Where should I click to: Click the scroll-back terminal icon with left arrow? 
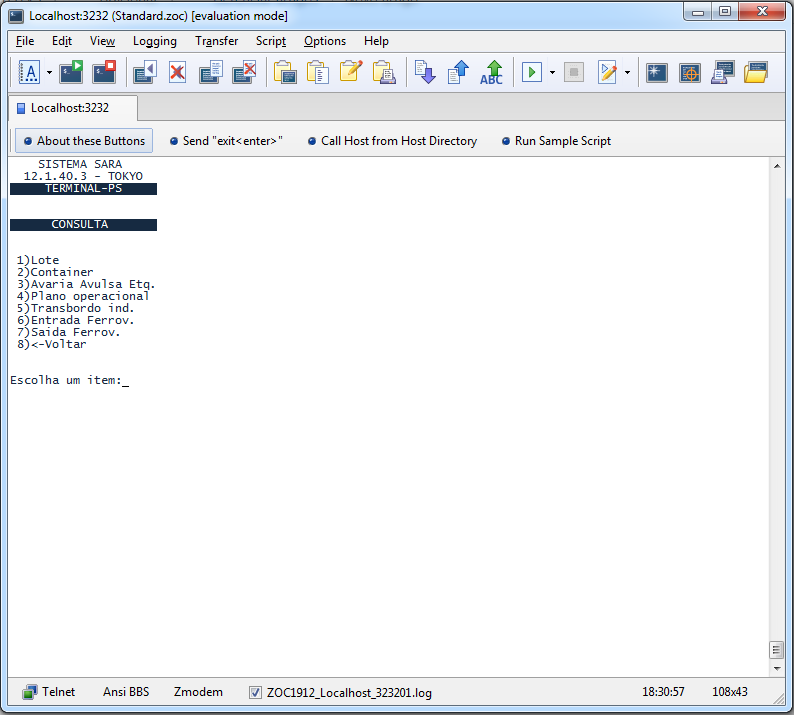point(145,72)
